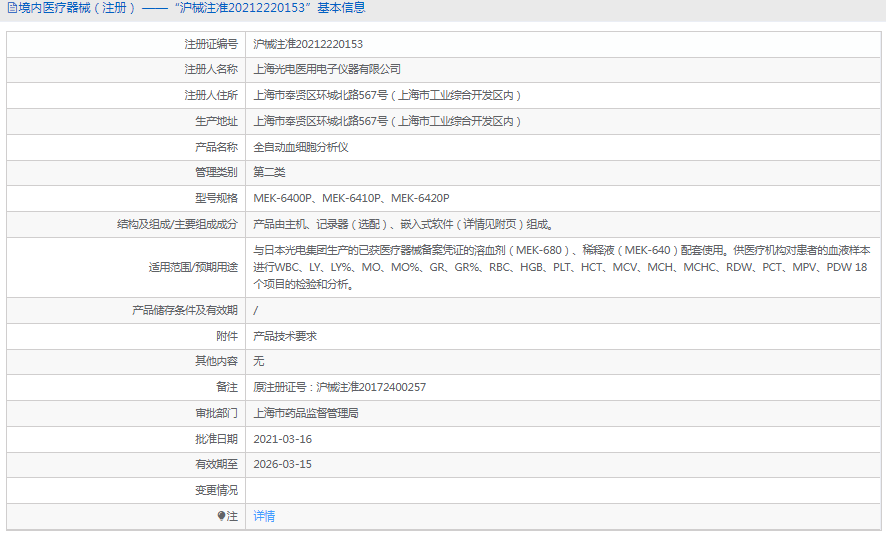Screen dimensions: 886x536
Task: Click the bullet icon beside the 注 label
Action: (222, 516)
